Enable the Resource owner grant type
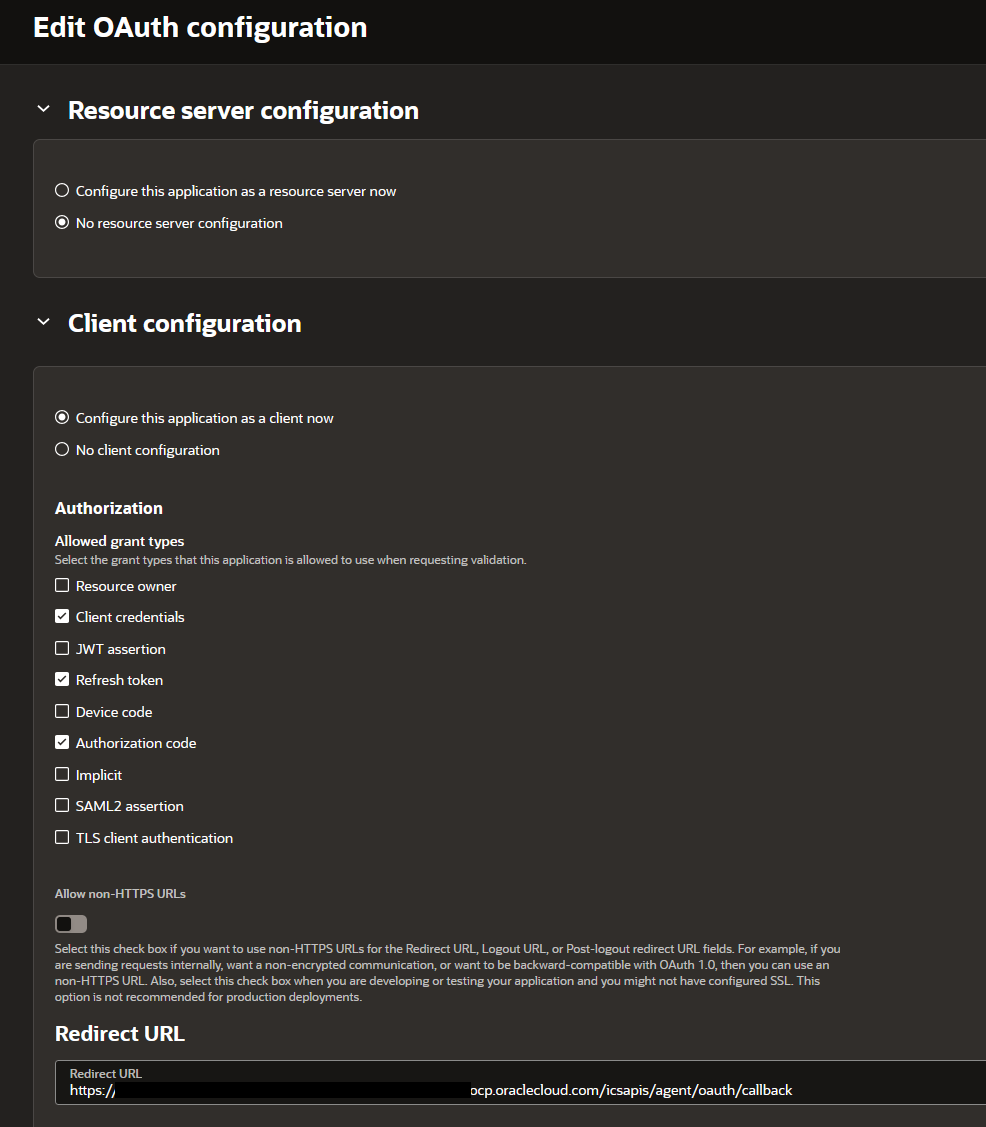 pos(62,586)
